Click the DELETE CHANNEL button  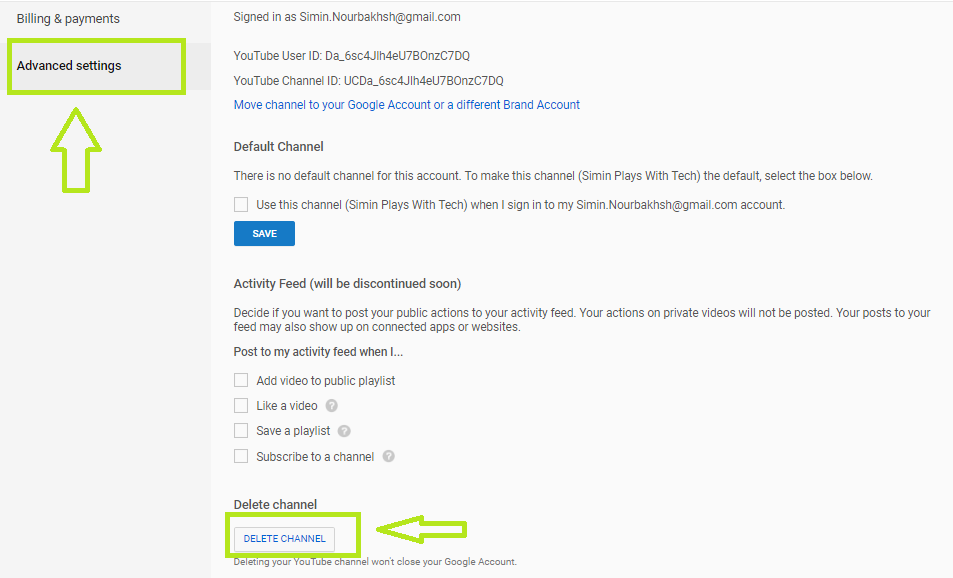click(x=284, y=539)
